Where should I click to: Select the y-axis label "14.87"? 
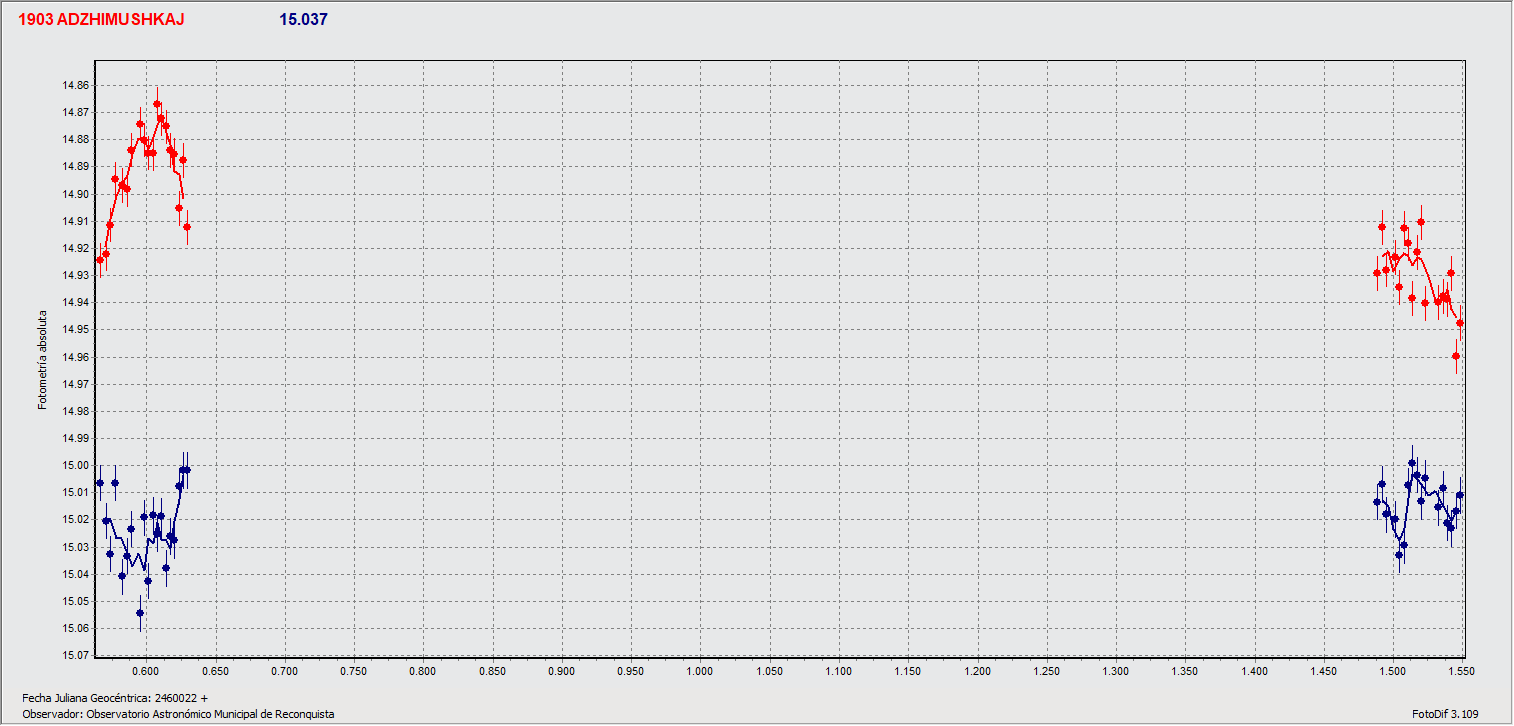click(75, 113)
